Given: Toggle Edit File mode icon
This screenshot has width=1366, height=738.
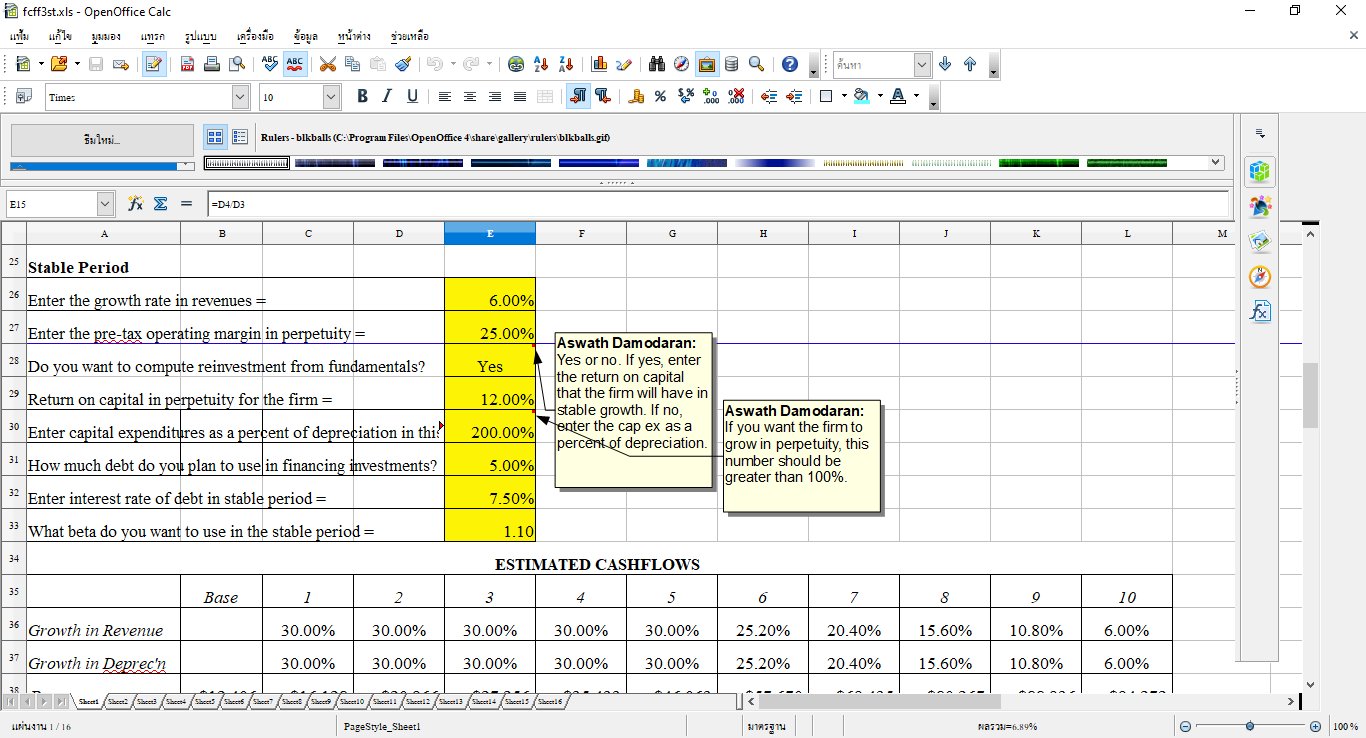Looking at the screenshot, I should tap(154, 64).
